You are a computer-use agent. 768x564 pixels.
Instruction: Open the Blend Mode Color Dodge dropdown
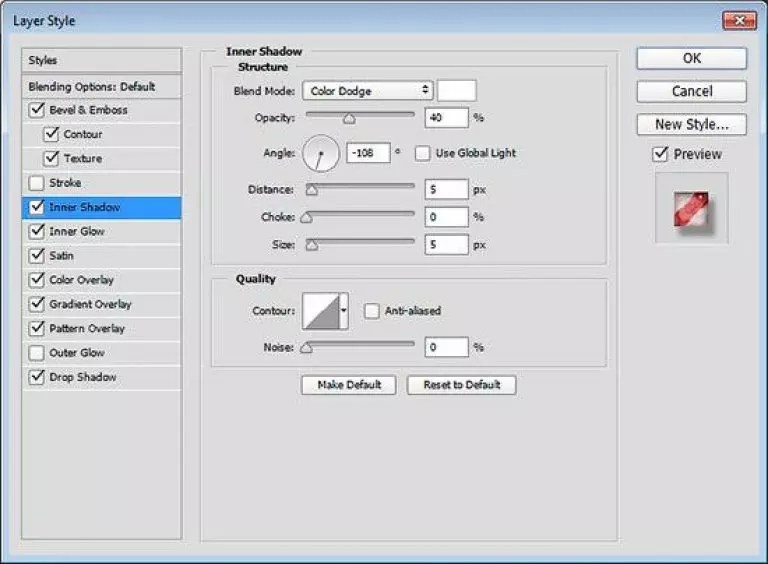[368, 91]
